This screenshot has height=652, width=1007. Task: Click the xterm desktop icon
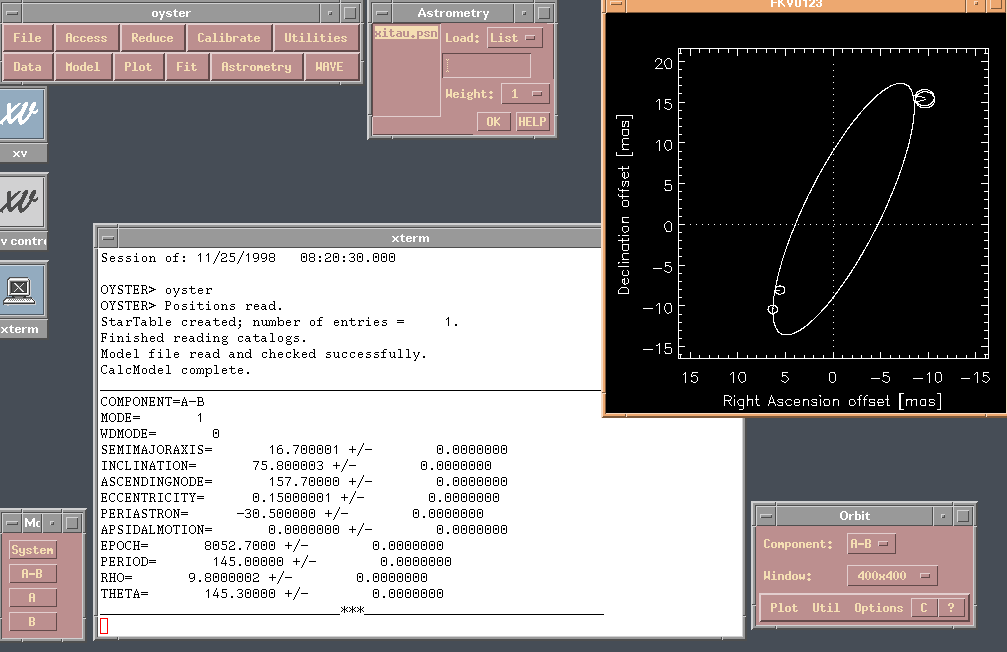click(x=21, y=290)
